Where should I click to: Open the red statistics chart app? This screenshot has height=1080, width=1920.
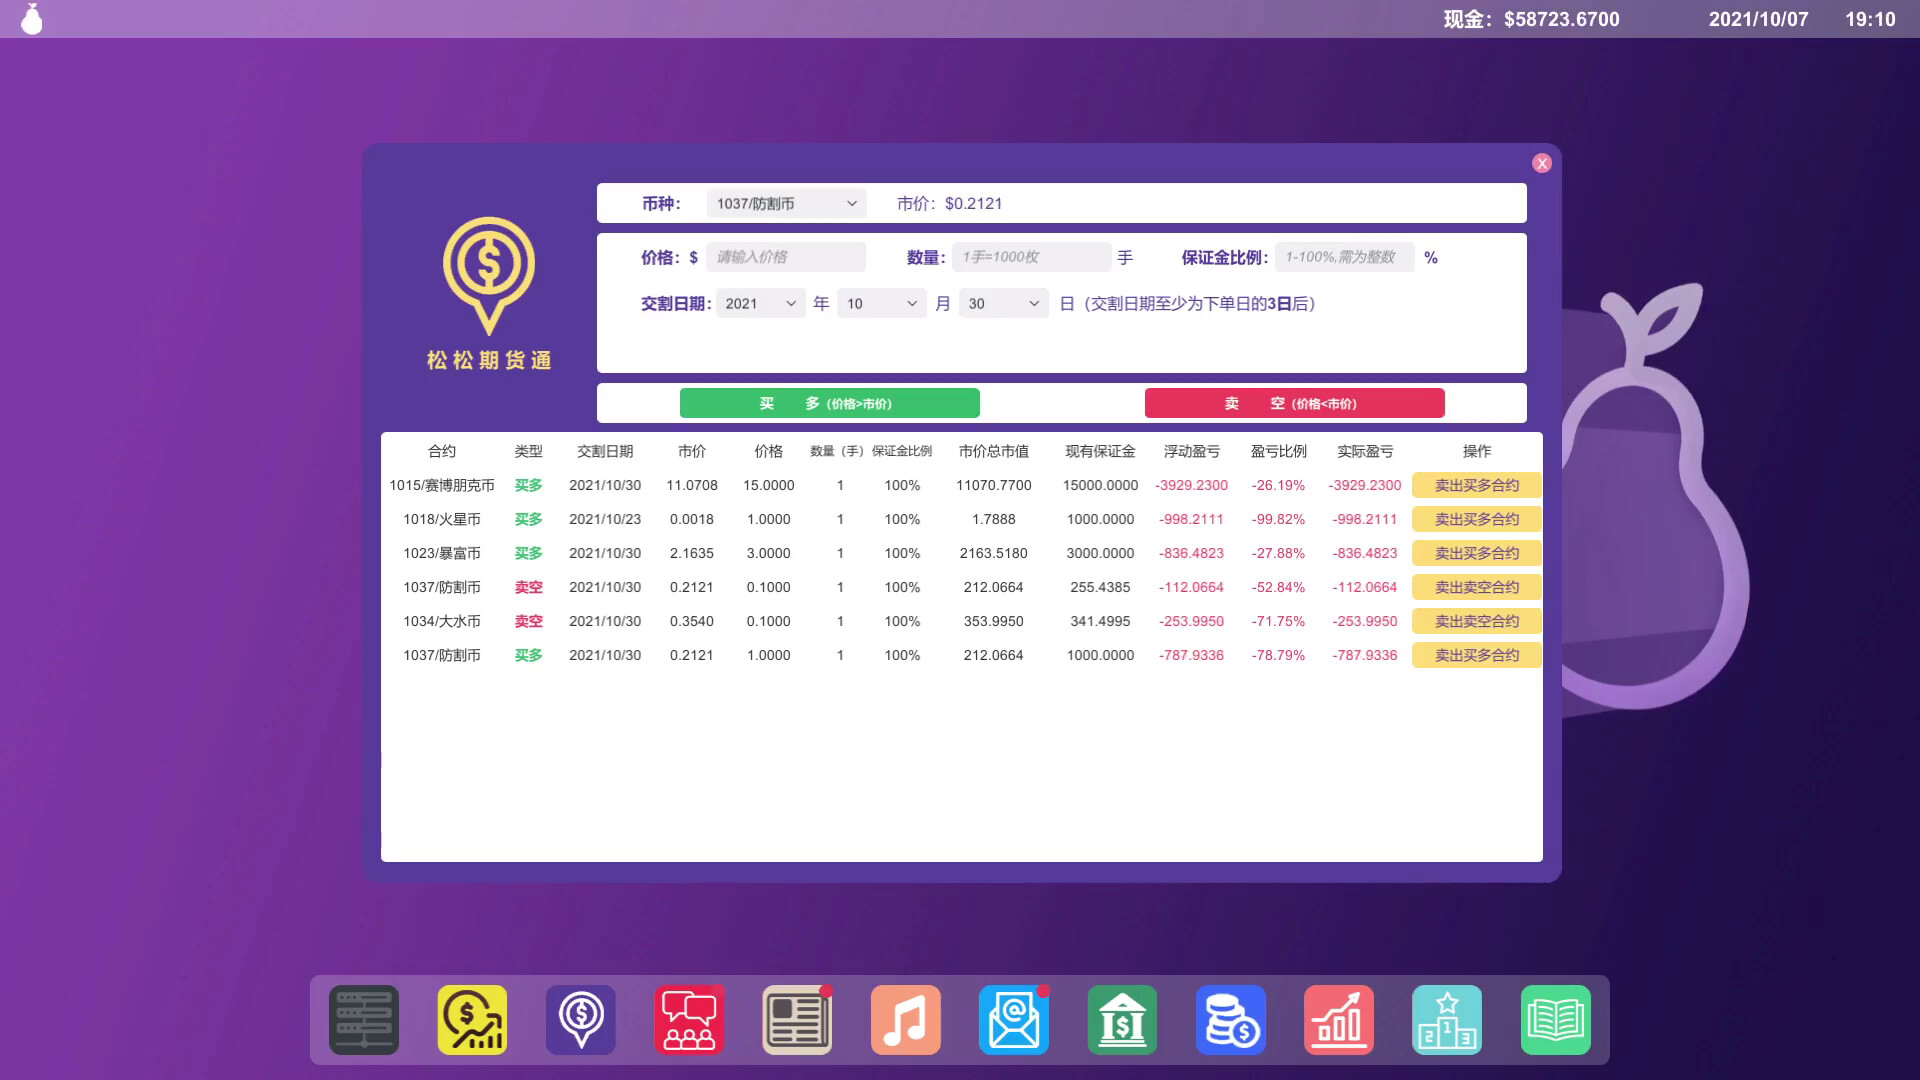tap(1338, 1019)
